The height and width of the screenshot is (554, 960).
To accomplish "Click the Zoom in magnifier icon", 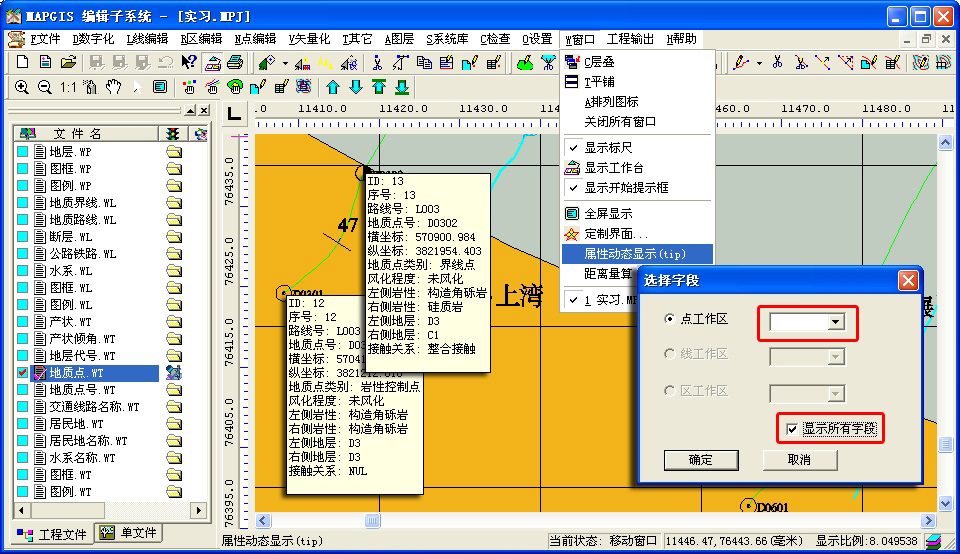I will (21, 87).
